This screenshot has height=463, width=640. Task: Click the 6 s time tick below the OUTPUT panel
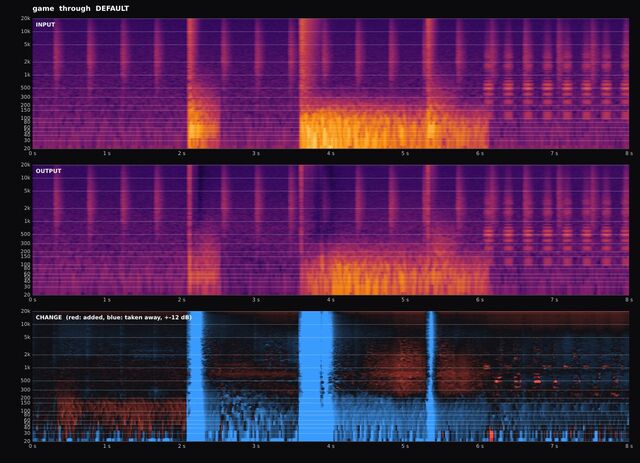click(x=480, y=300)
